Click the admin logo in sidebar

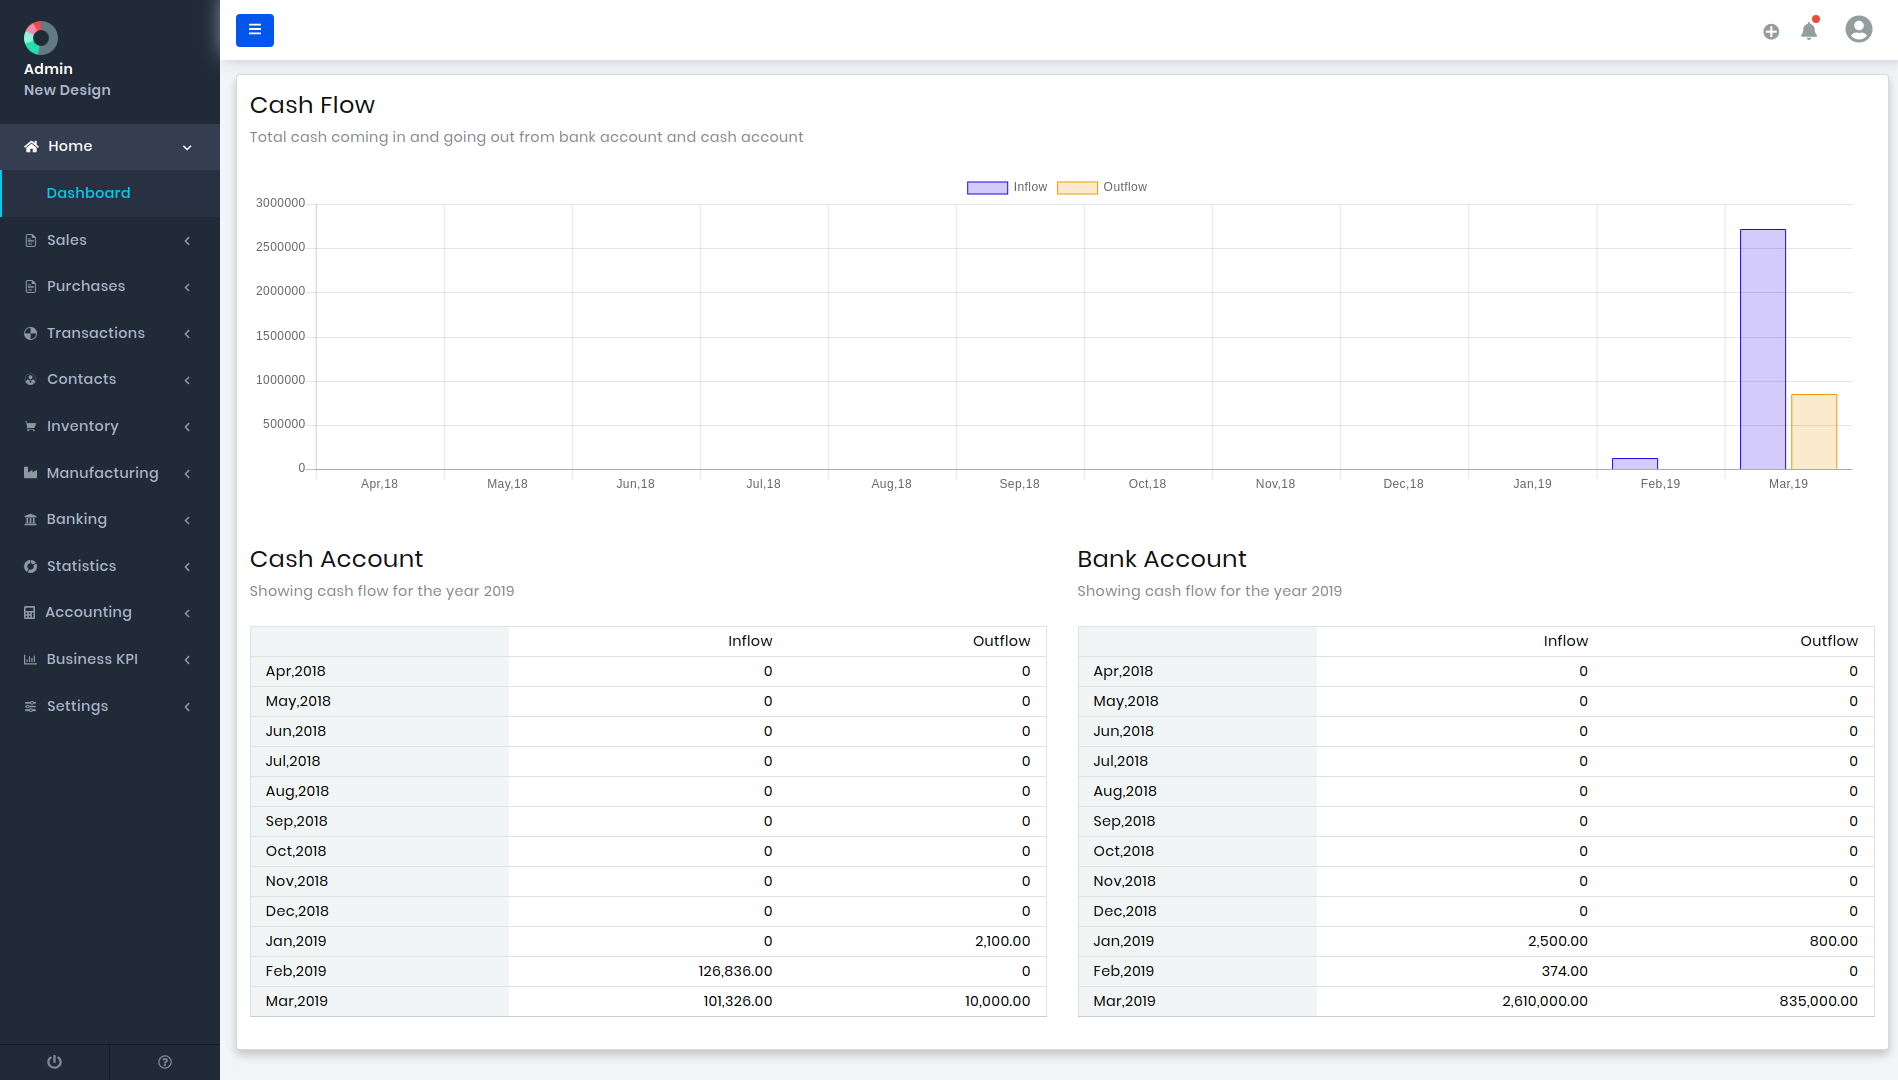coord(41,38)
